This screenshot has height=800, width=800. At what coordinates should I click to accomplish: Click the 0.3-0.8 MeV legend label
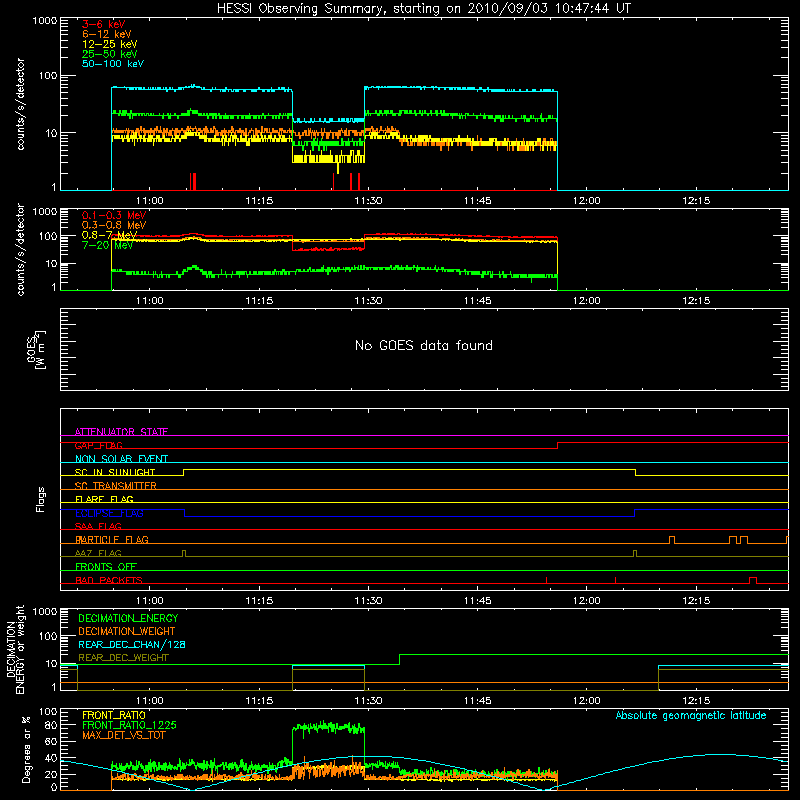[x=114, y=225]
